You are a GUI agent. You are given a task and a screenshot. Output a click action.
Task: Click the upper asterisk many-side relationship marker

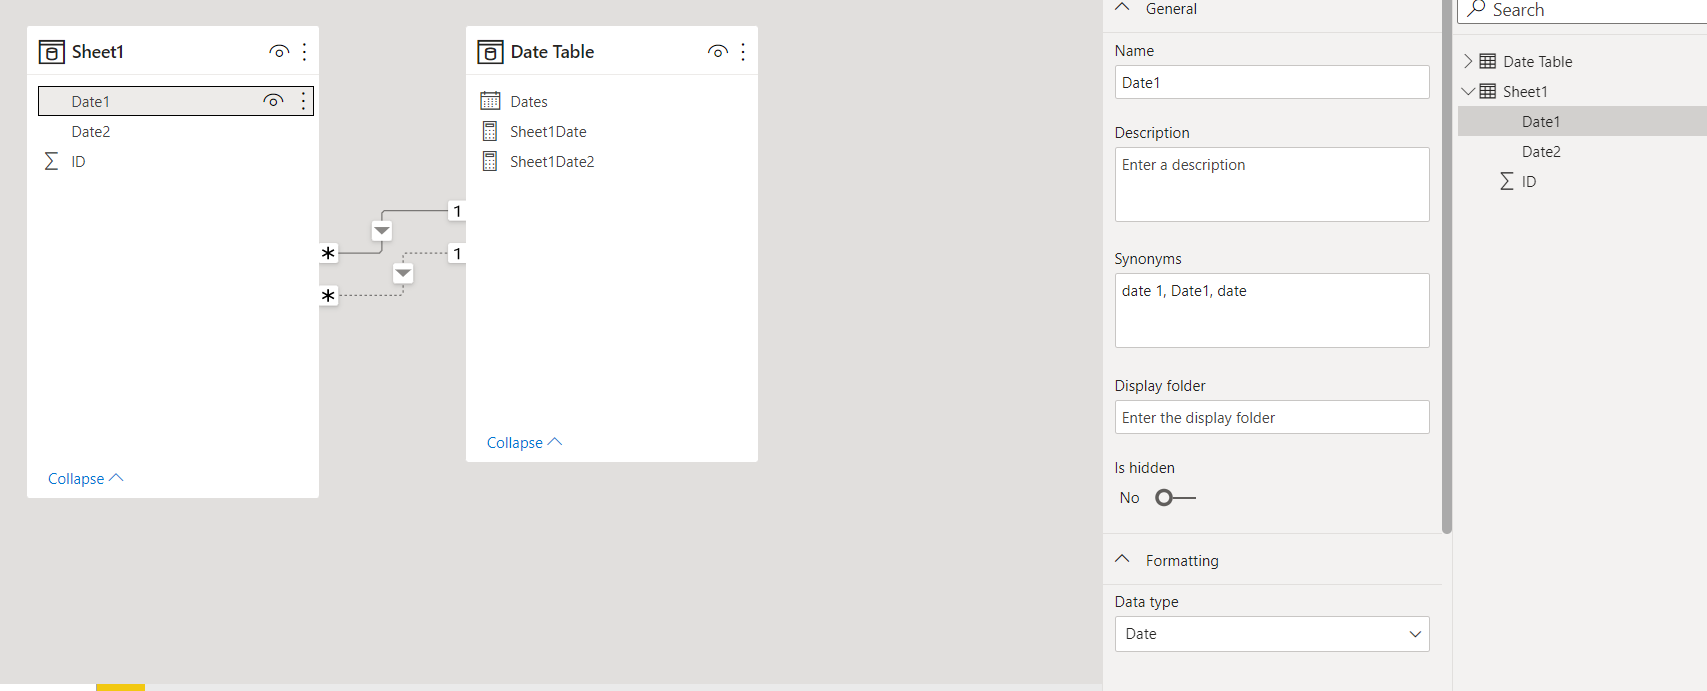click(x=328, y=253)
